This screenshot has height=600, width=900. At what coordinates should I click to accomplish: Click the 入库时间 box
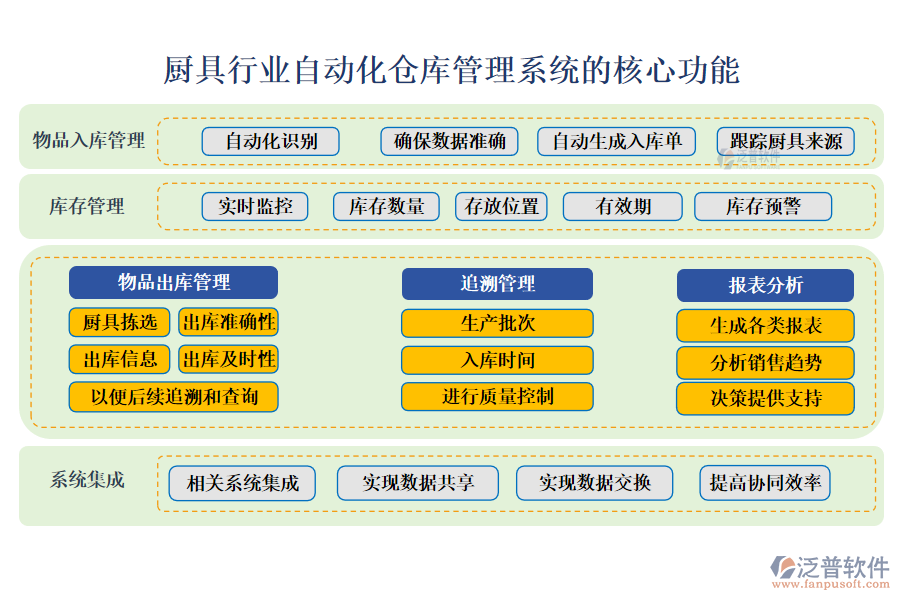tap(497, 361)
